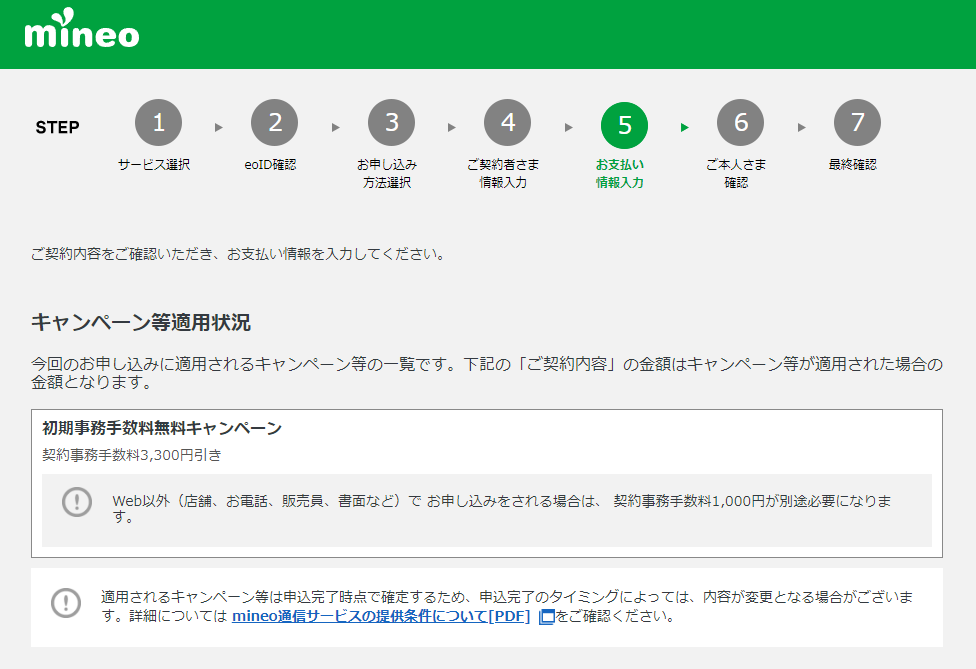976x669 pixels.
Task: Click the STEP label on the progress bar
Action: 57,127
